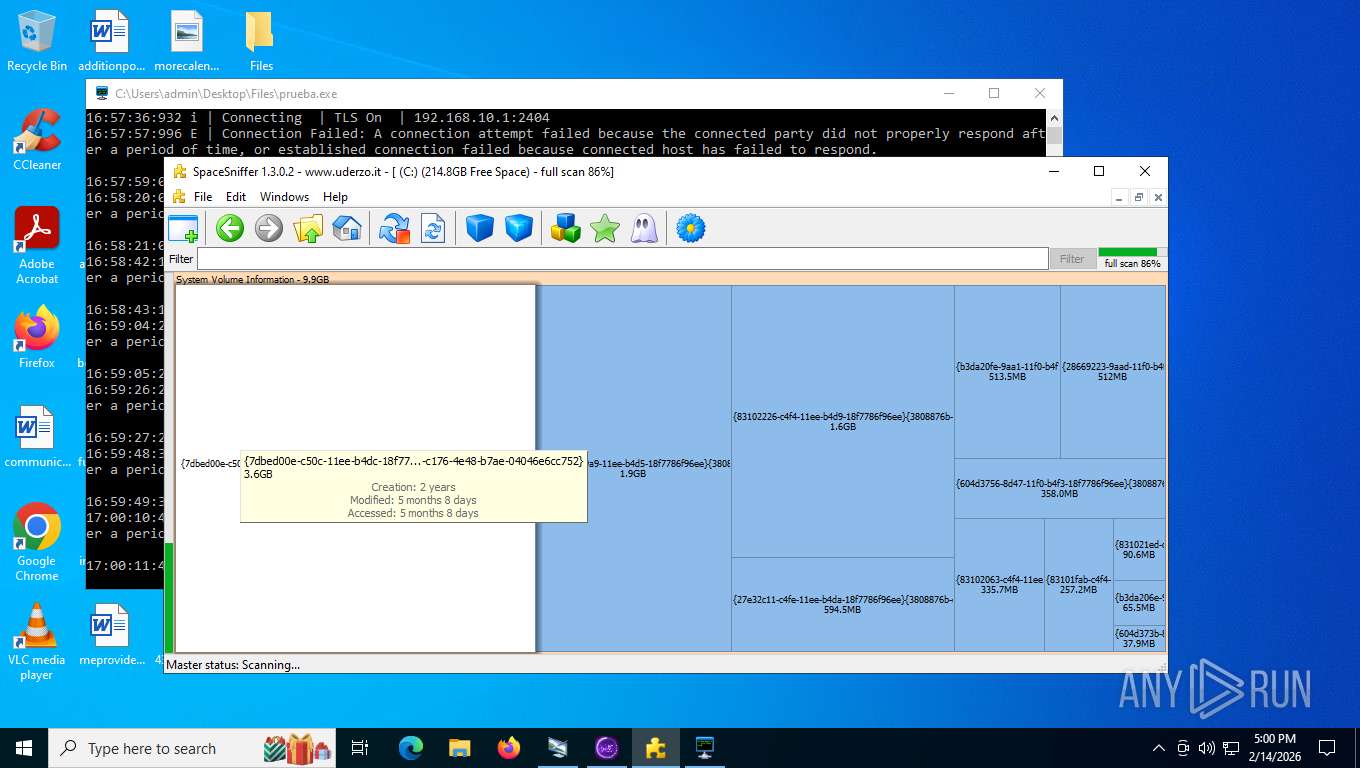Select the meprovide… Word document on desktop
The width and height of the screenshot is (1360, 768).
pyautogui.click(x=111, y=635)
